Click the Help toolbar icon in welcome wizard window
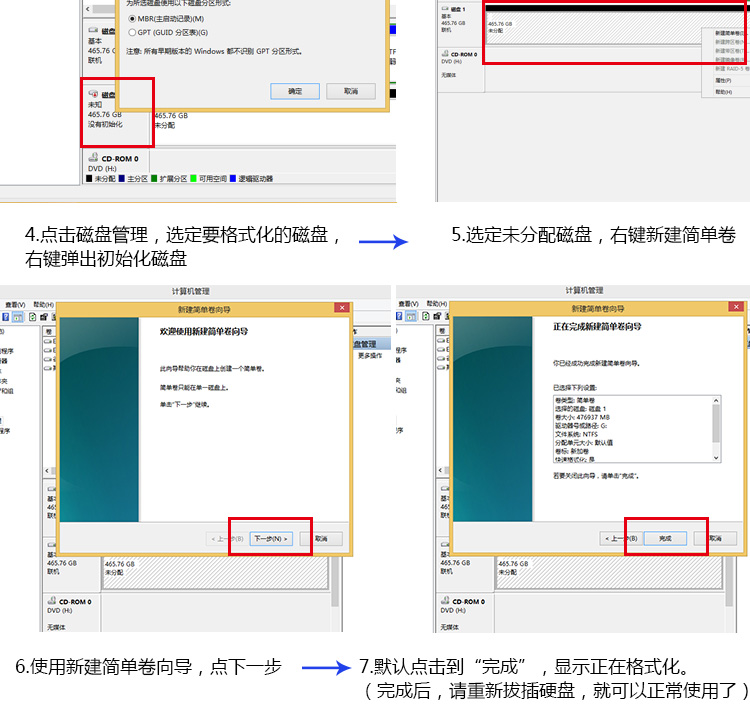The image size is (750, 712). (5, 317)
